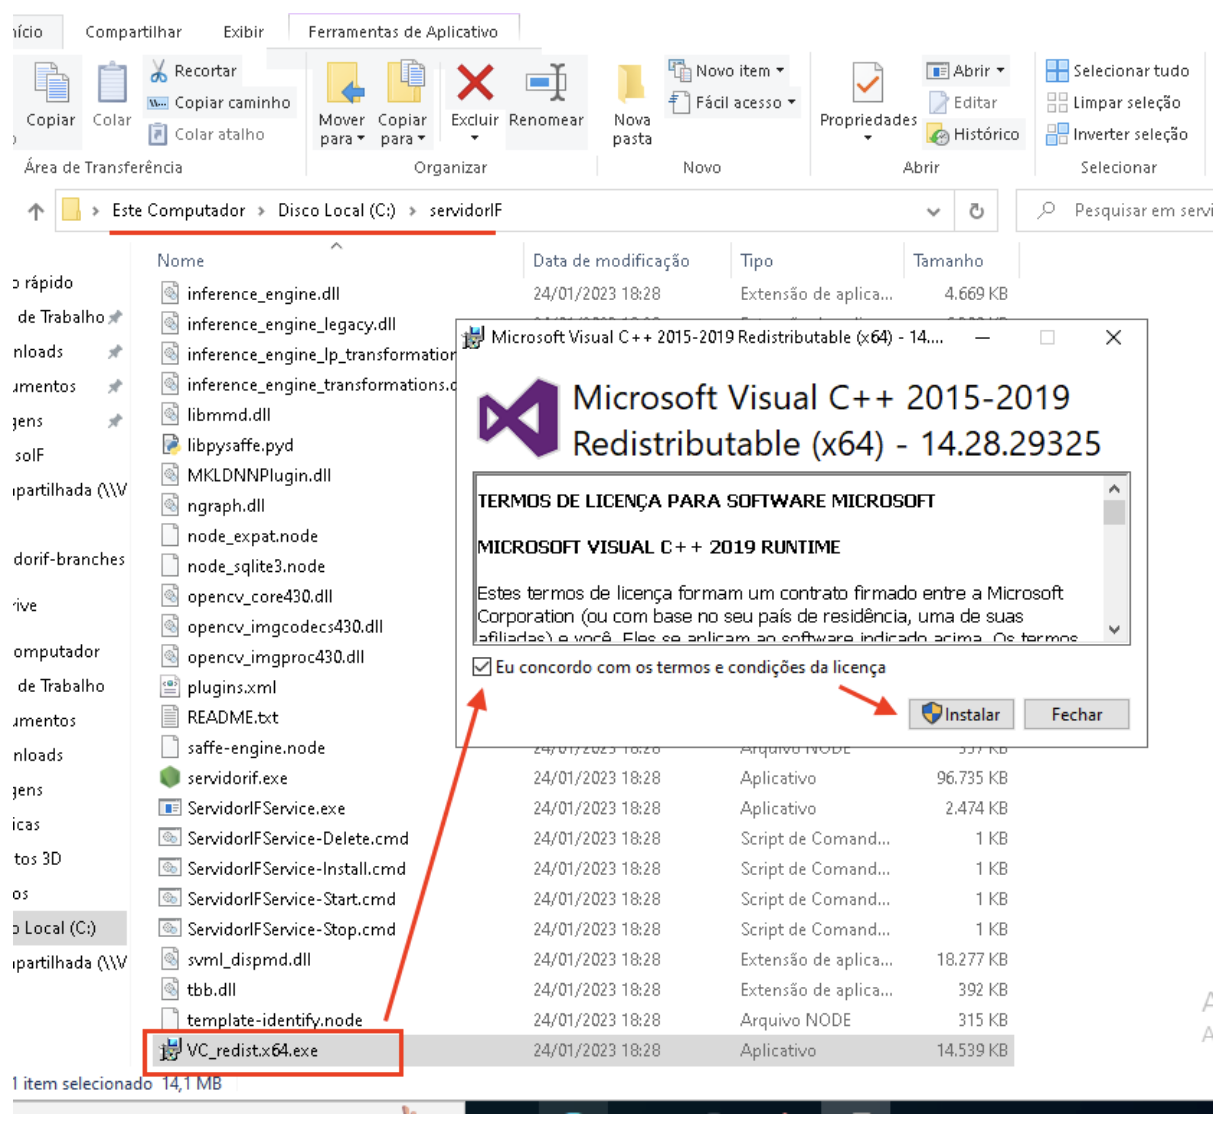Click the Propriedades icon
Viewport: 1228px width, 1128px height.
tap(868, 84)
